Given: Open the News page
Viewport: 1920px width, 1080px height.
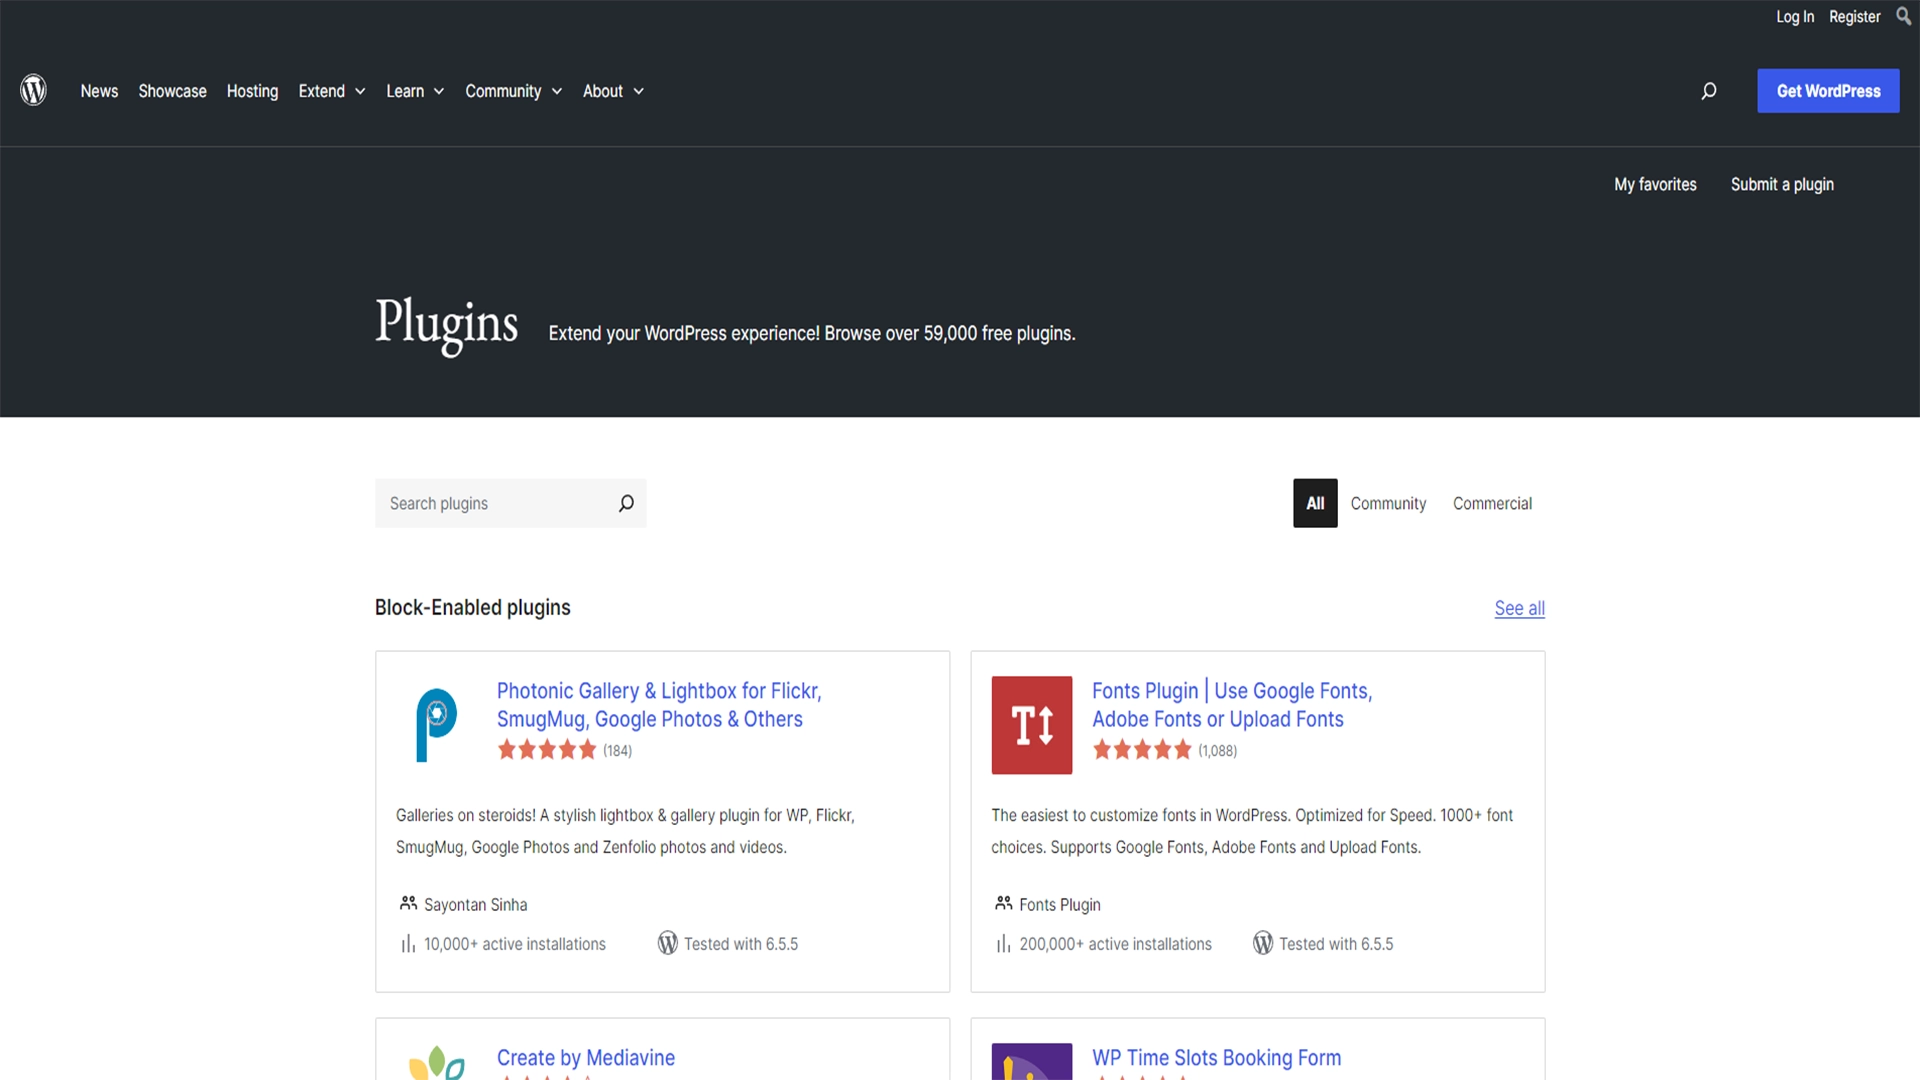Looking at the screenshot, I should [99, 91].
